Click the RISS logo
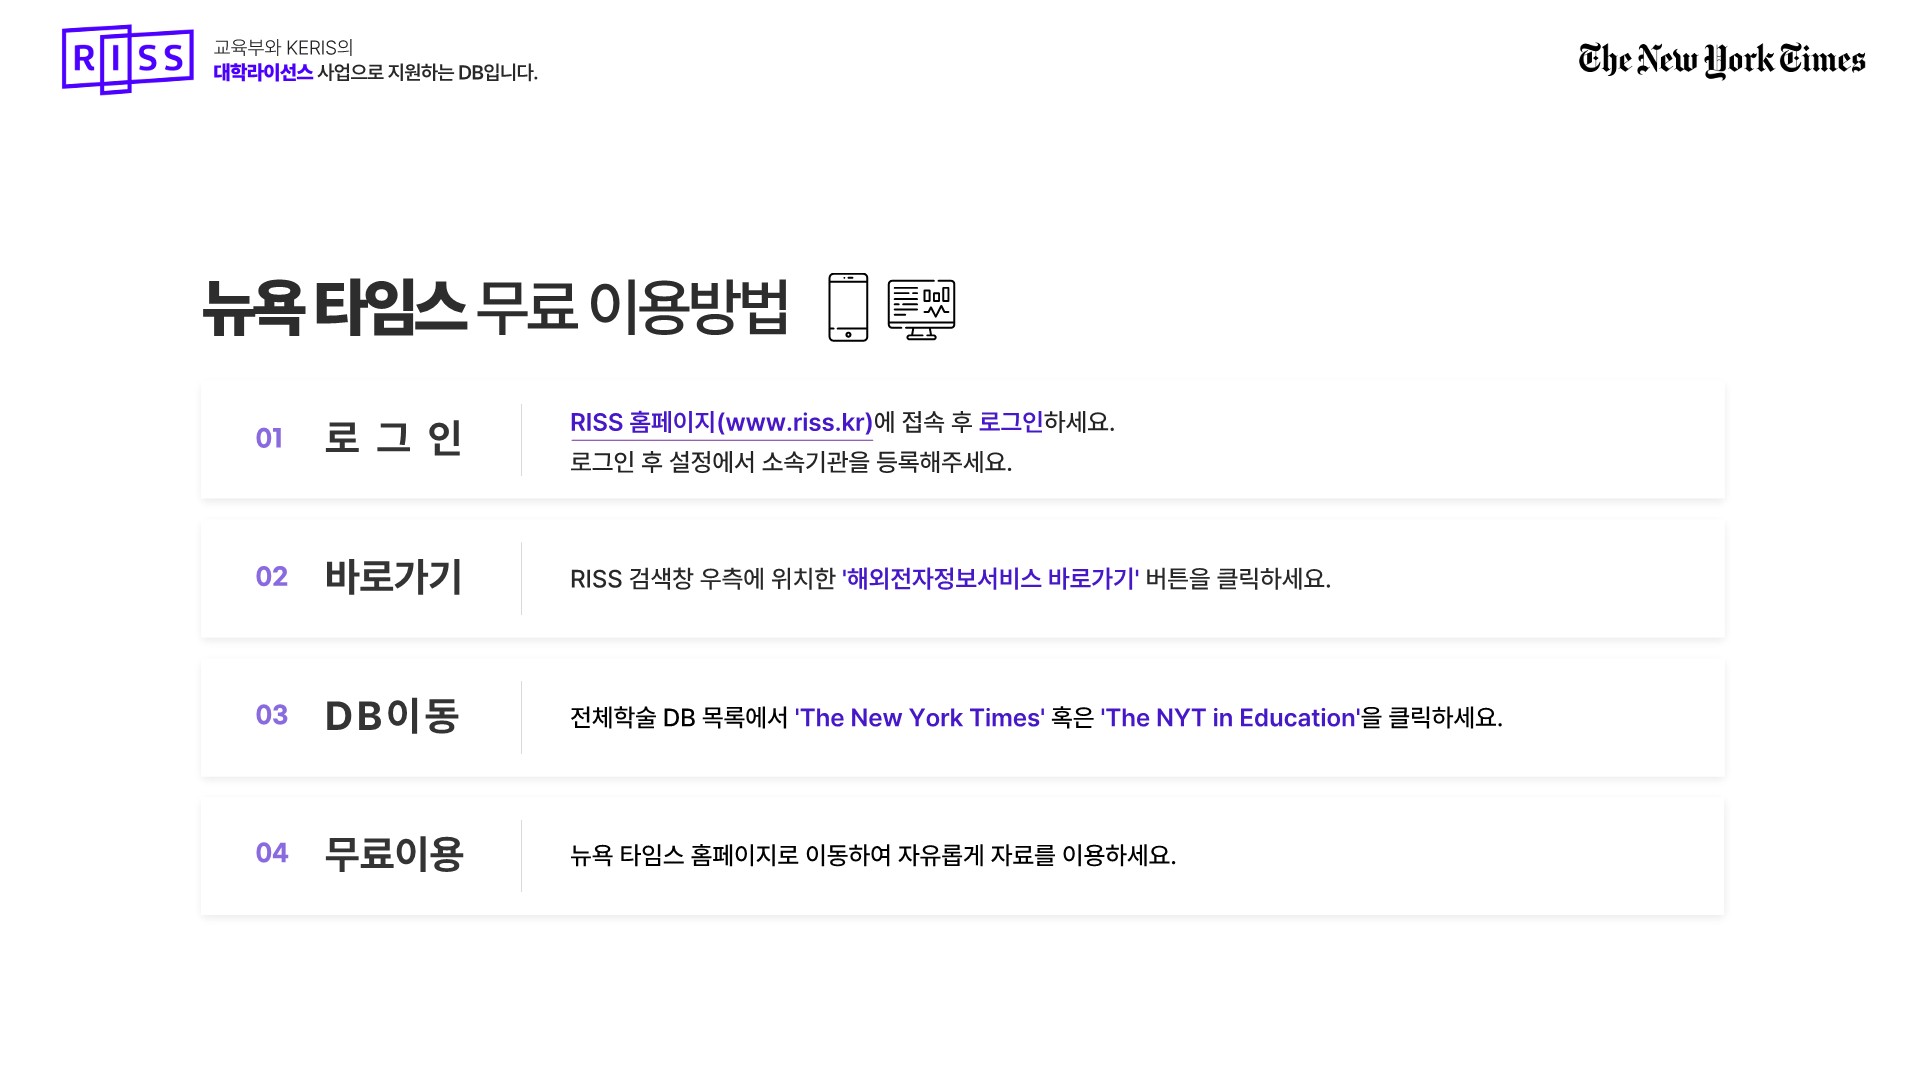This screenshot has width=1920, height=1080. pos(128,60)
